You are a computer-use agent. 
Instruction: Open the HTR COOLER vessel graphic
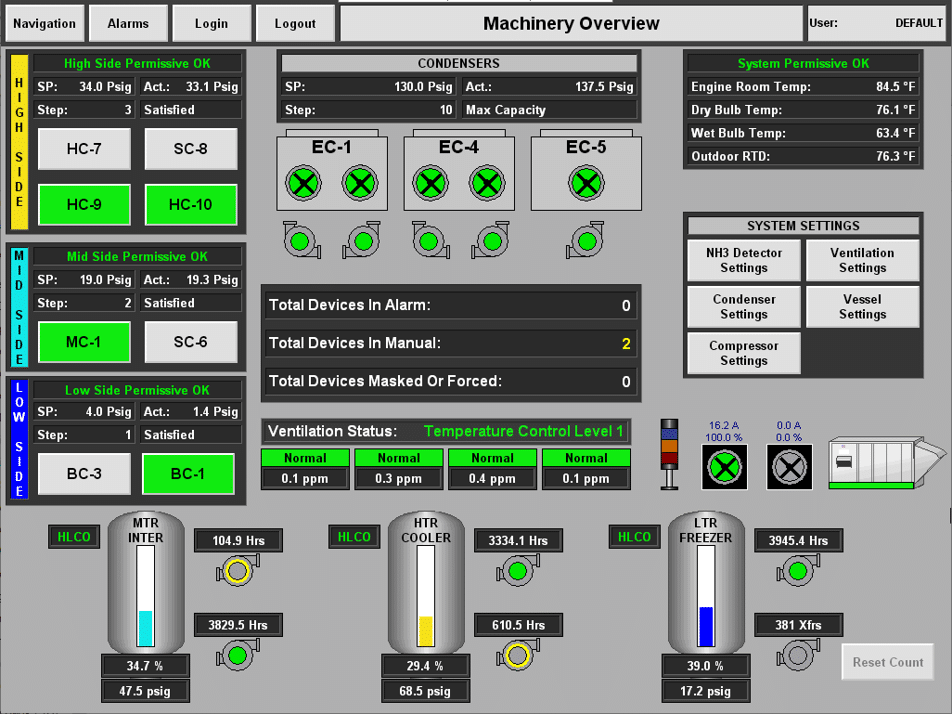426,582
